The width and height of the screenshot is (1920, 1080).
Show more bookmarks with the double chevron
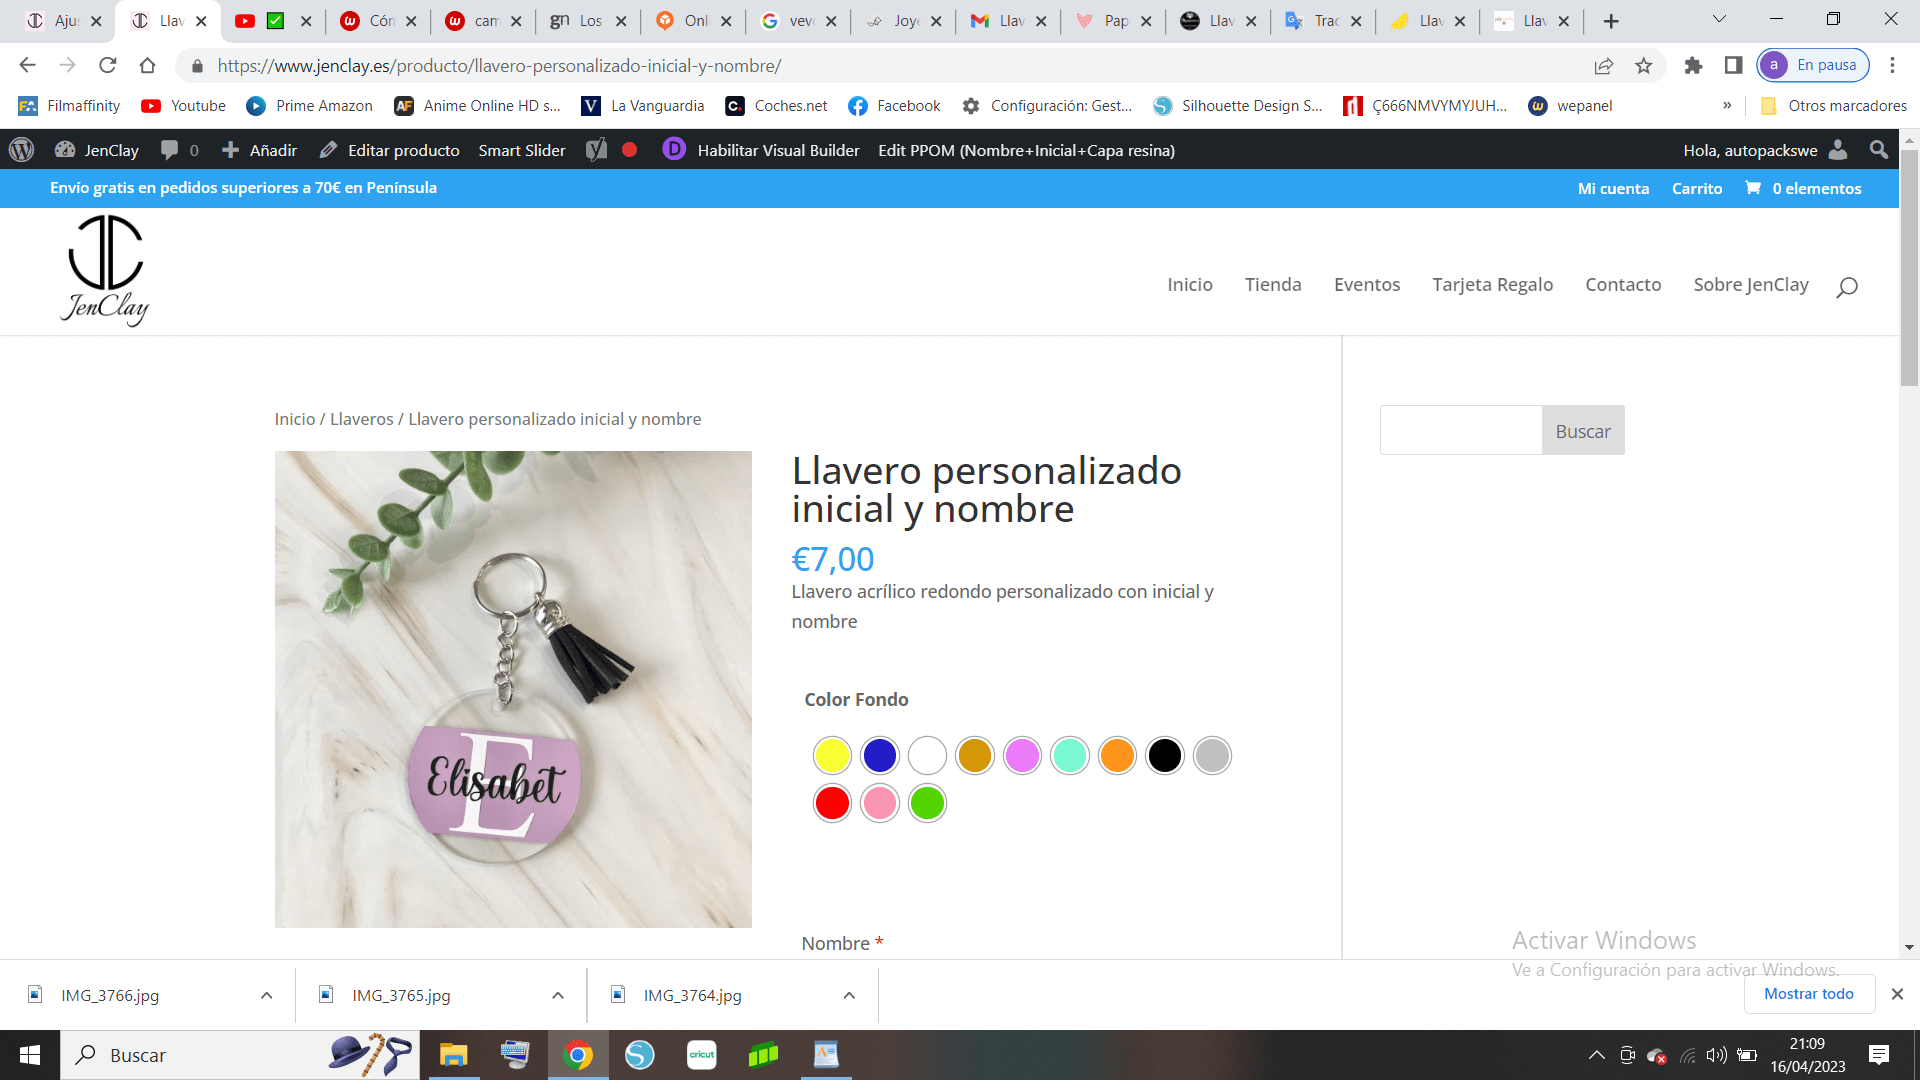pos(1727,106)
